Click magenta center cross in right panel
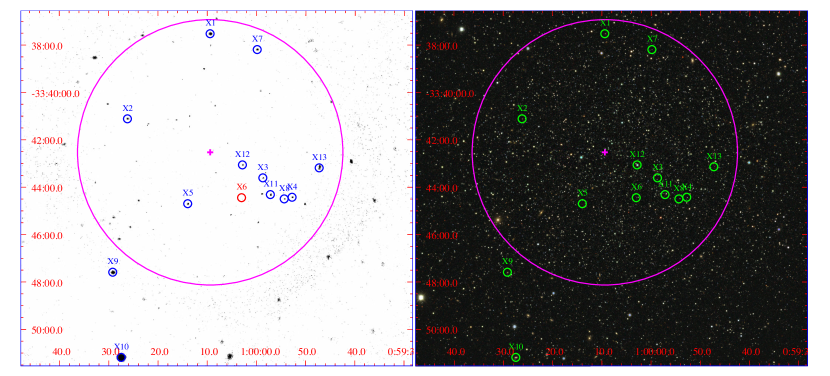 coord(605,152)
